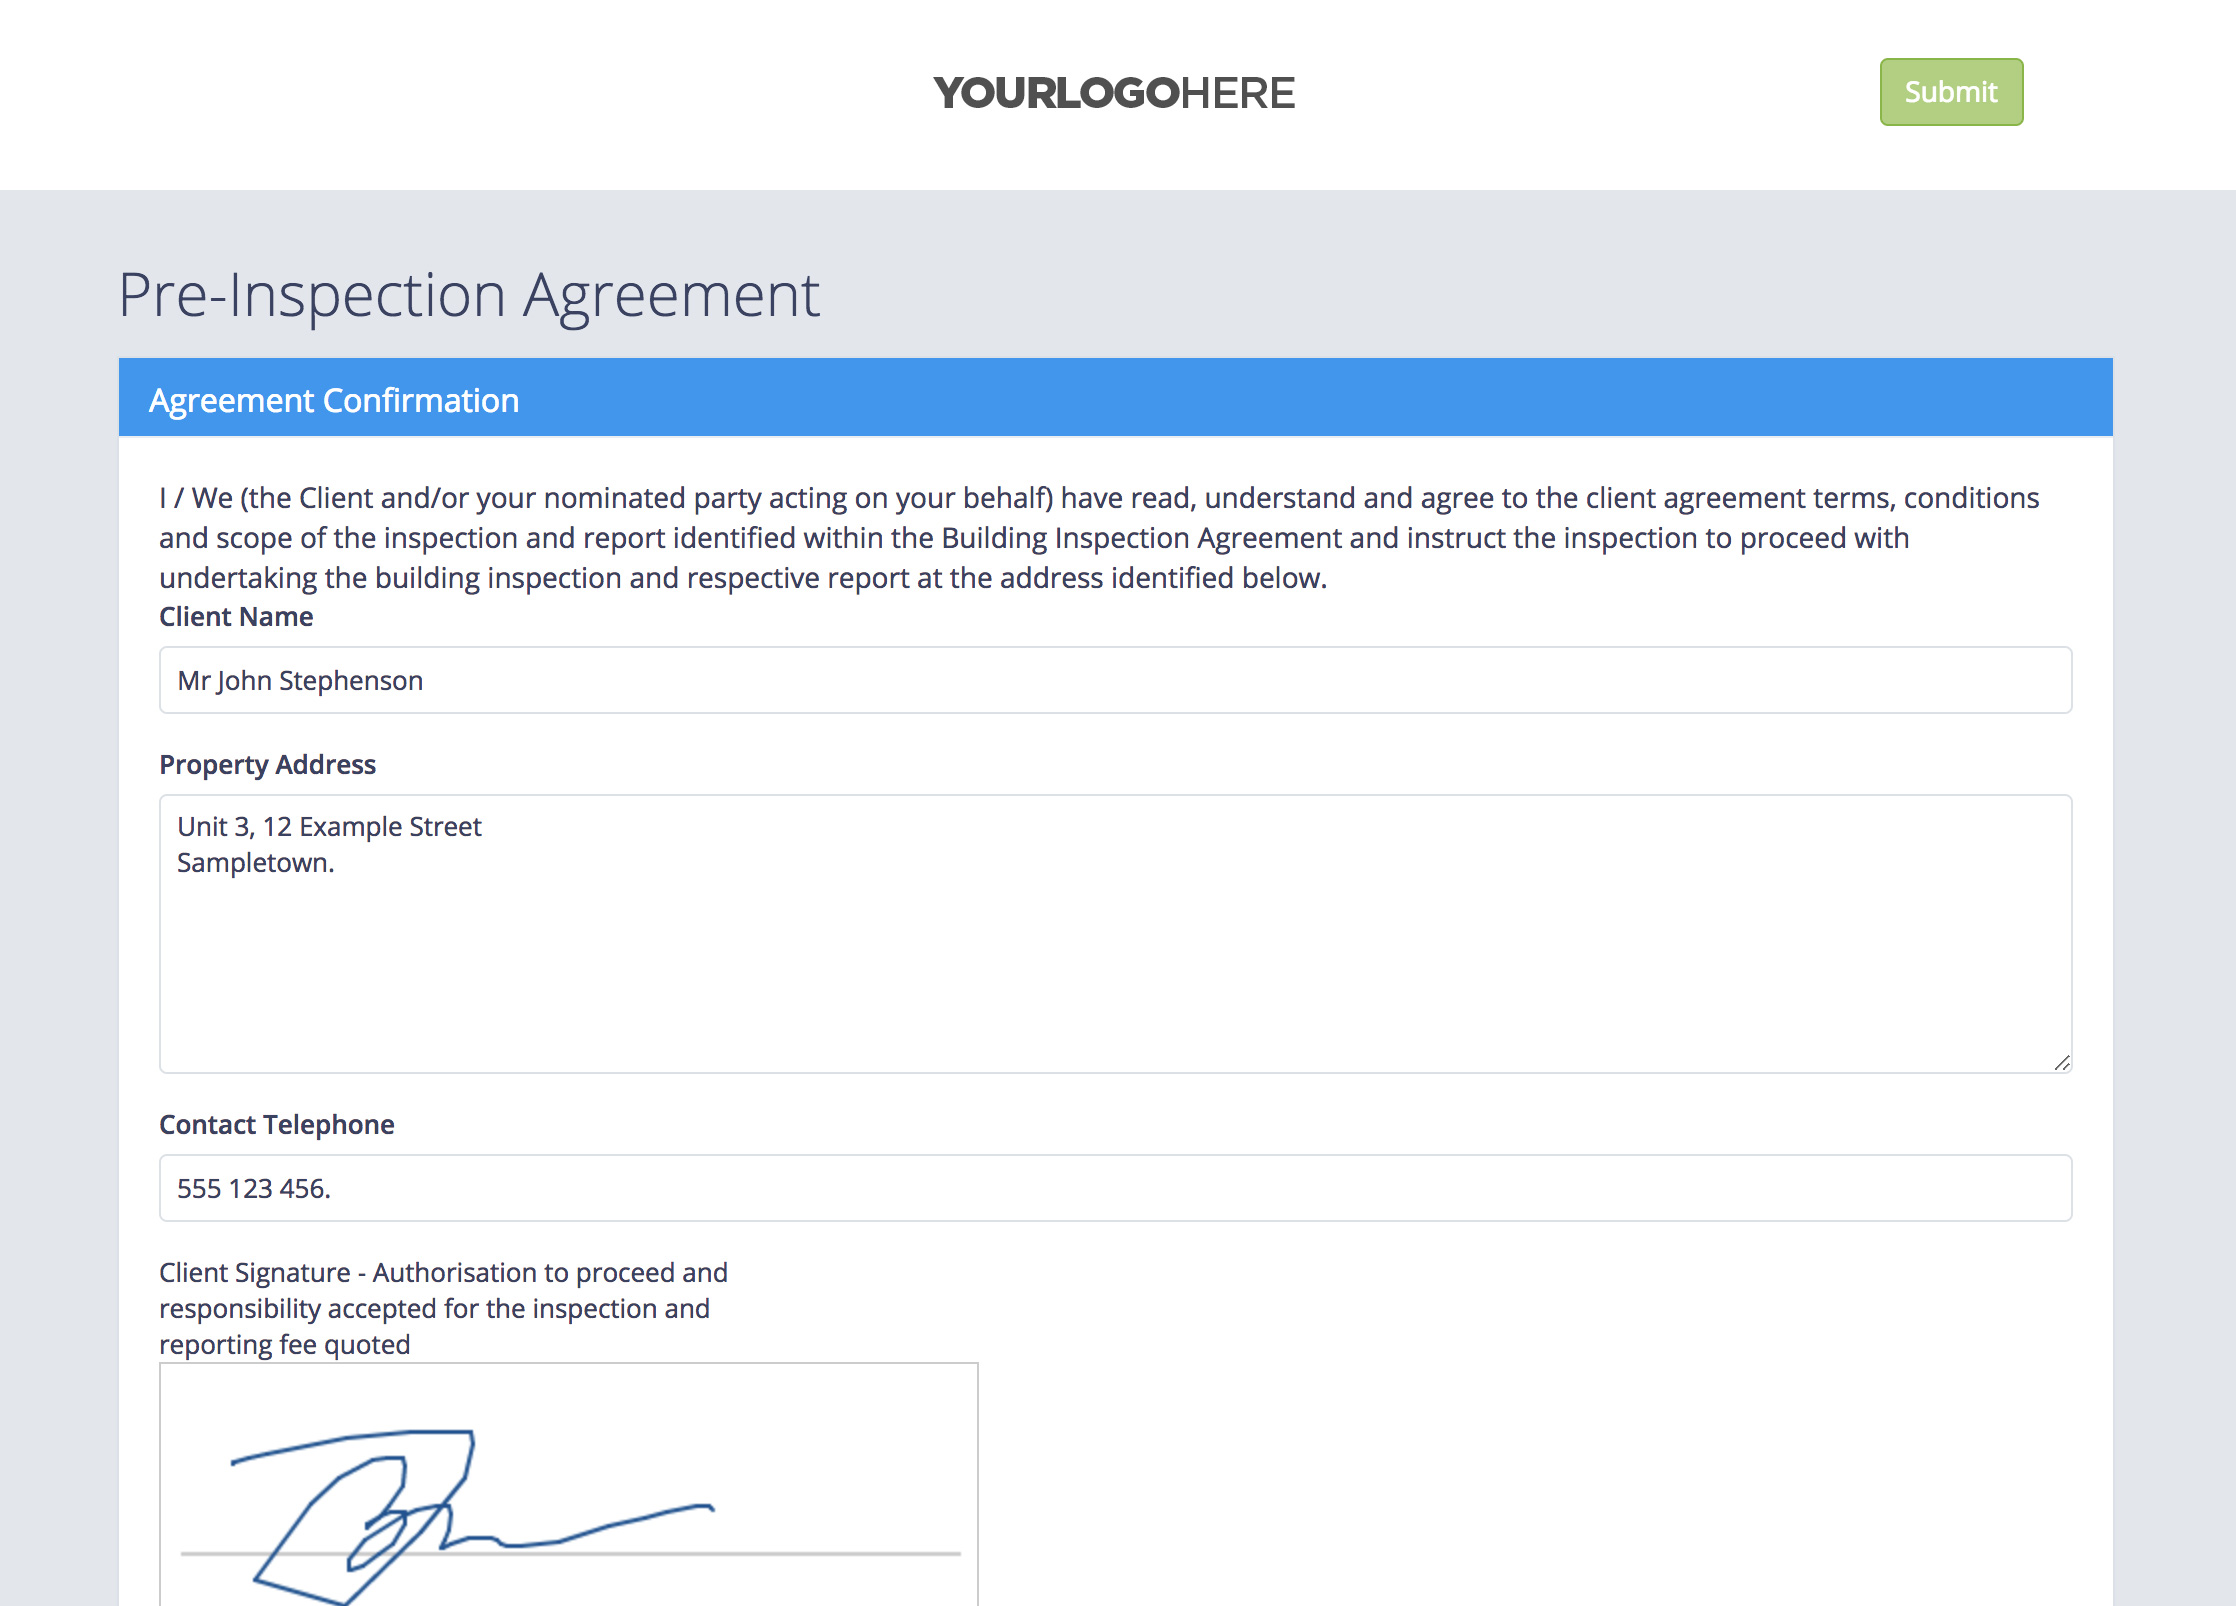Click the Client Name label

click(x=236, y=617)
